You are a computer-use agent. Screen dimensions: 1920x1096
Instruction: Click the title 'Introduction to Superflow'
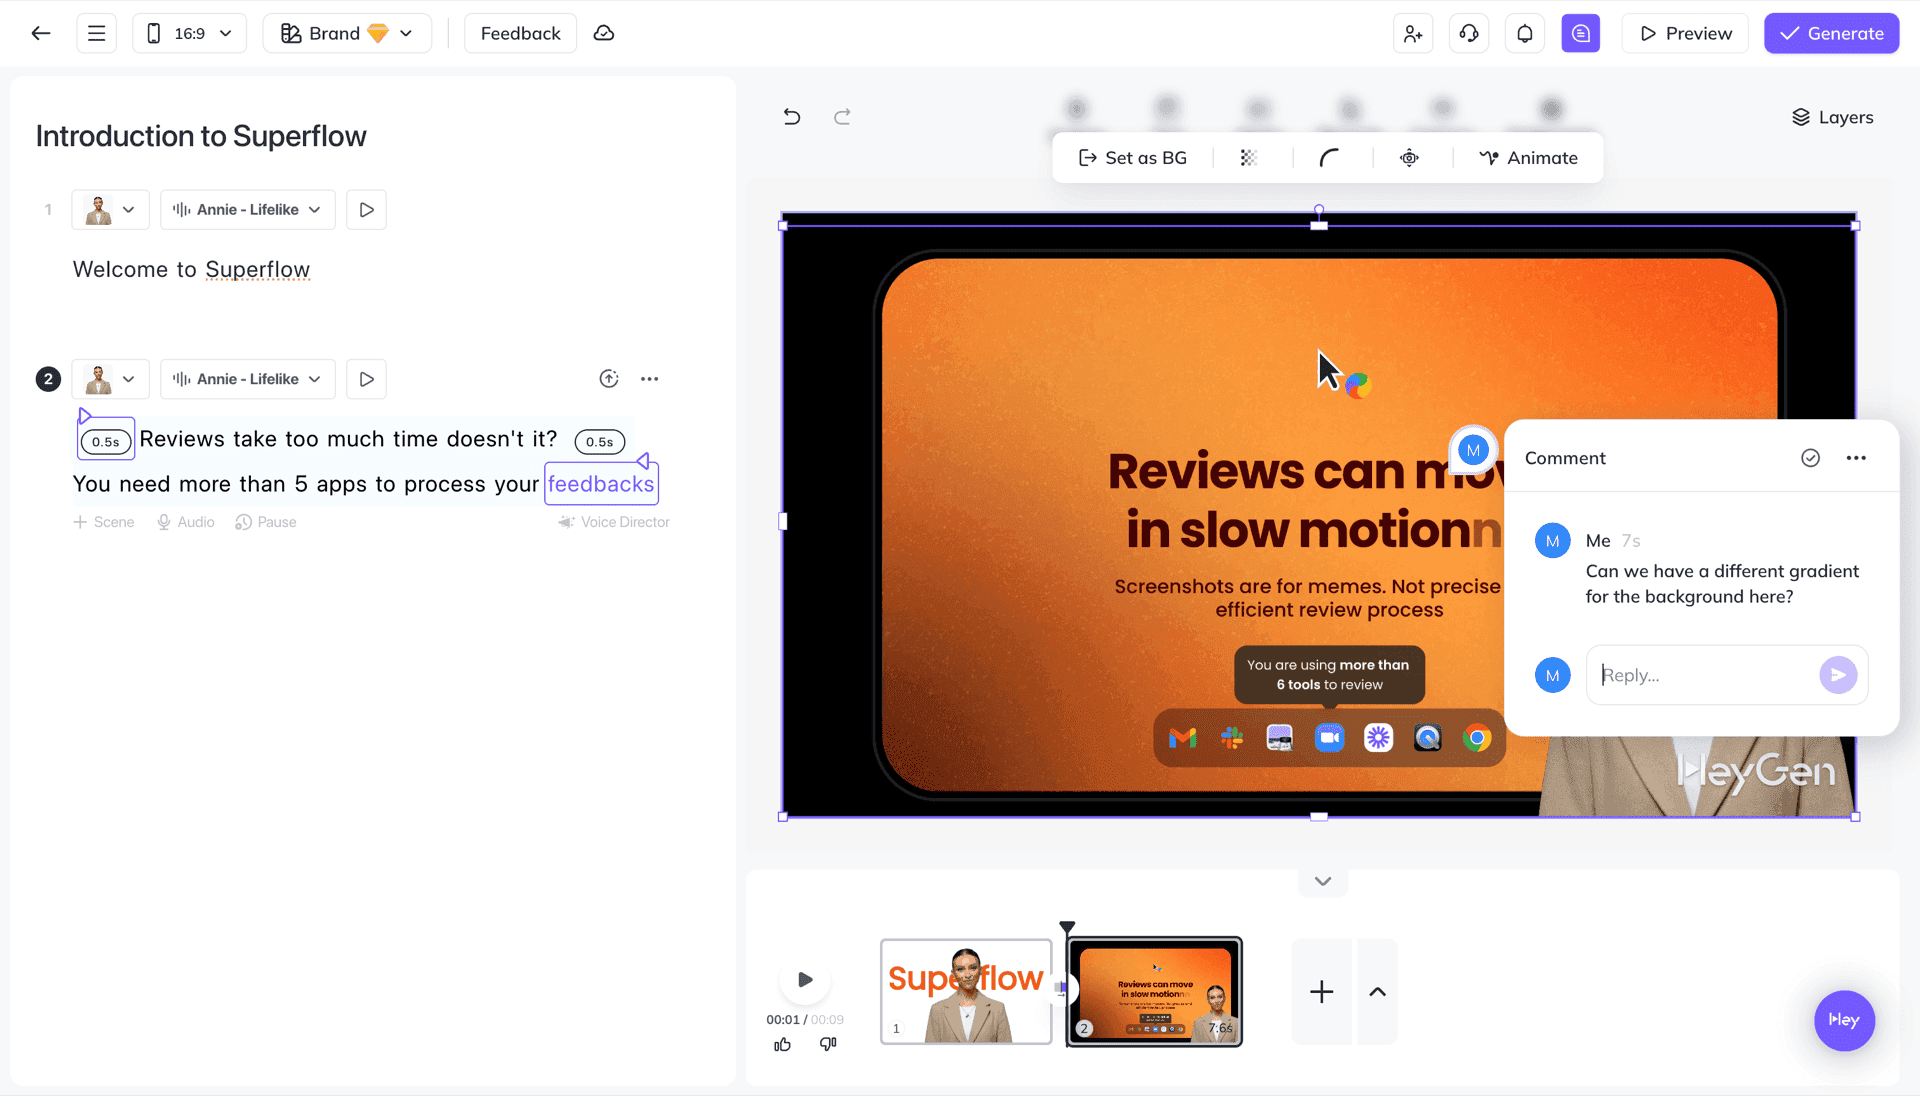[201, 136]
